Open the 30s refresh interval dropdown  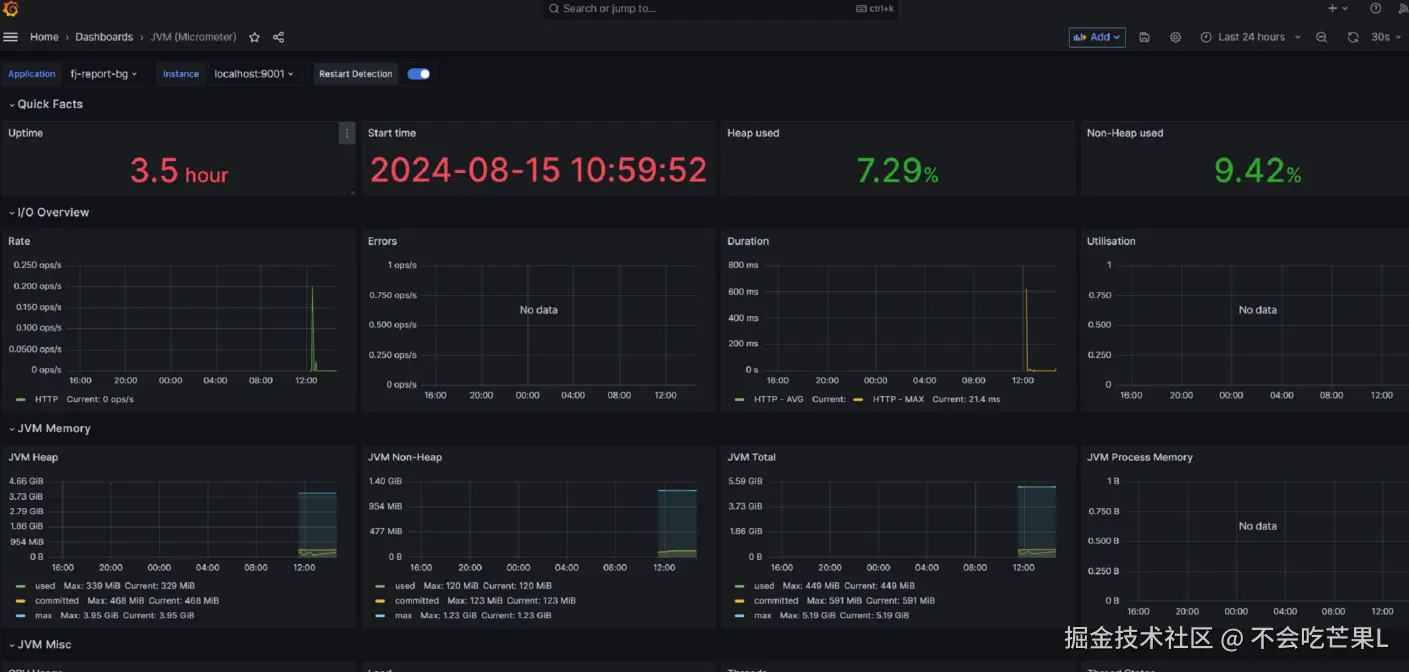1386,37
